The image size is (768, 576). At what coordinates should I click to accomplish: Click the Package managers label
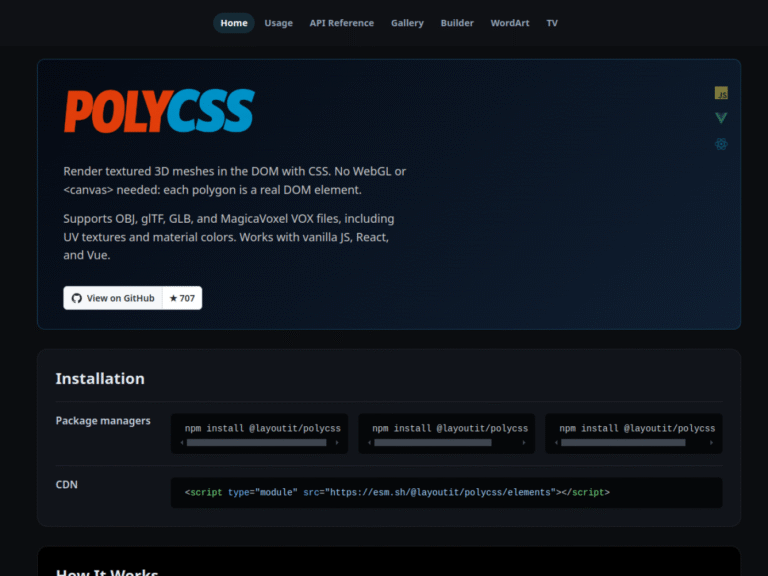click(x=103, y=421)
